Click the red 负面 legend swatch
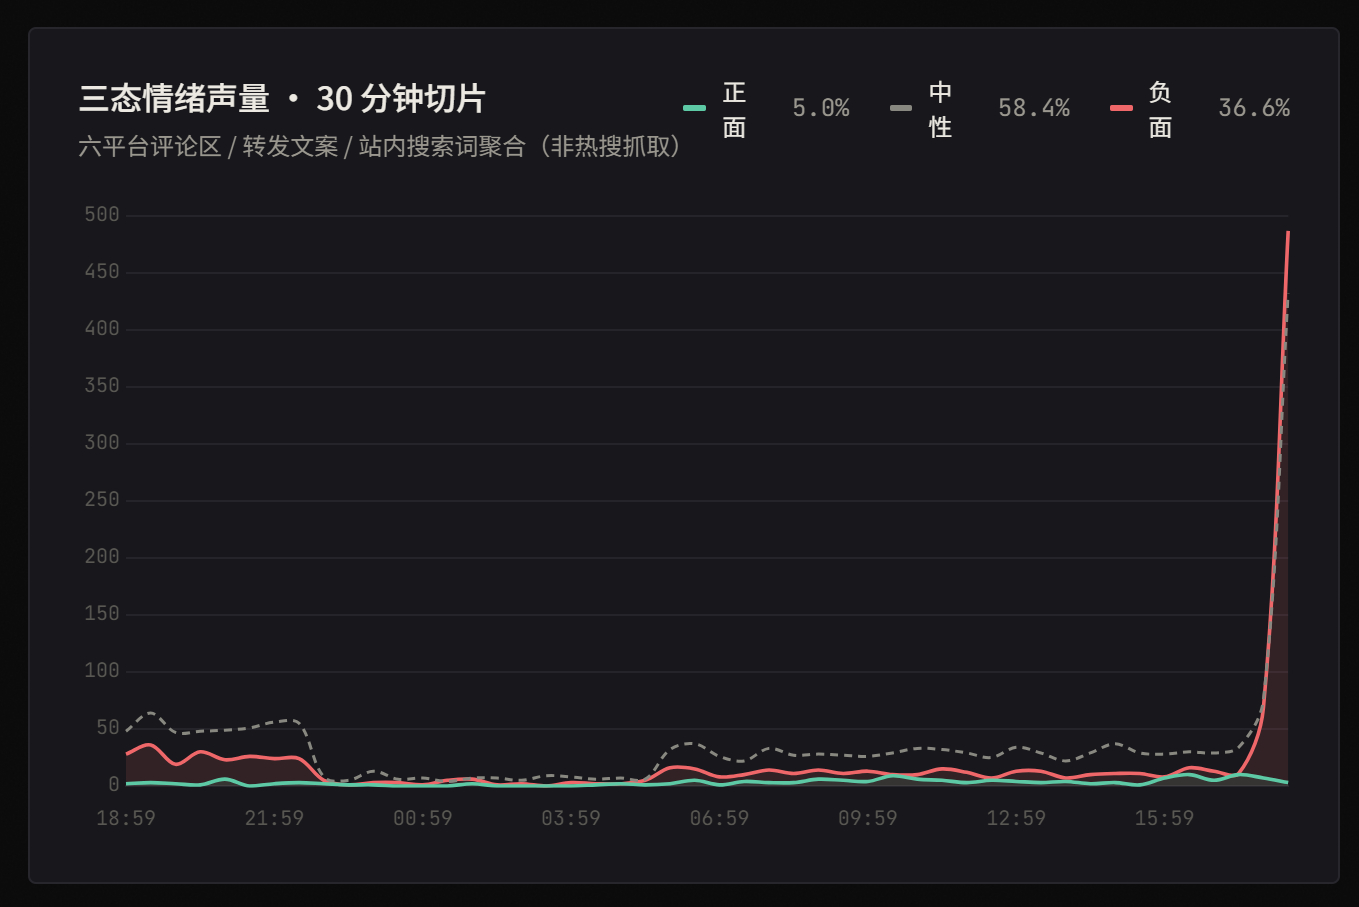Image resolution: width=1359 pixels, height=907 pixels. point(1121,108)
